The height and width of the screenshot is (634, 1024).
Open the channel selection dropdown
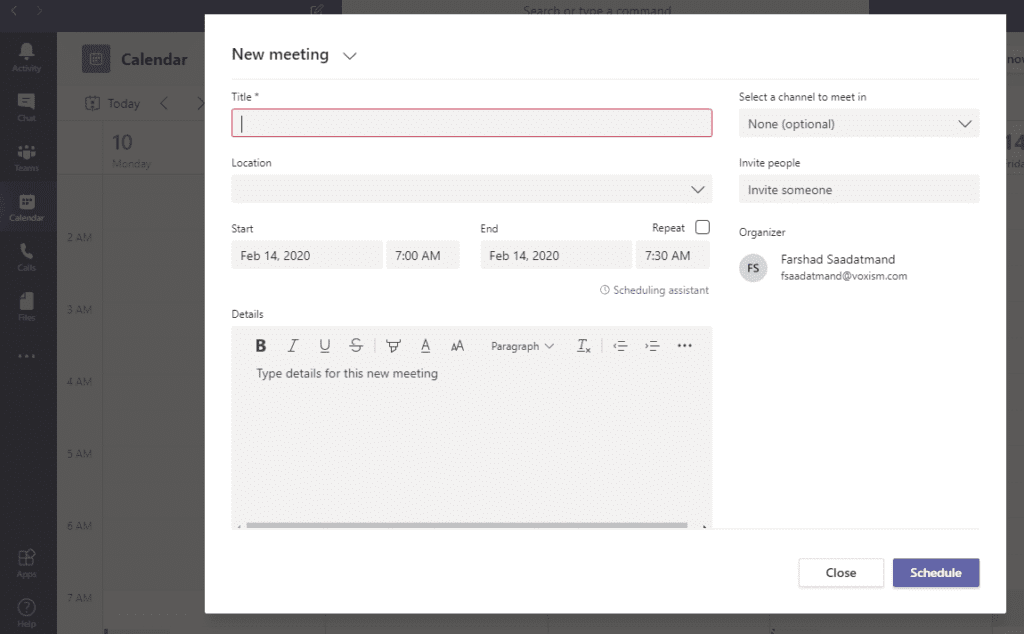[858, 122]
